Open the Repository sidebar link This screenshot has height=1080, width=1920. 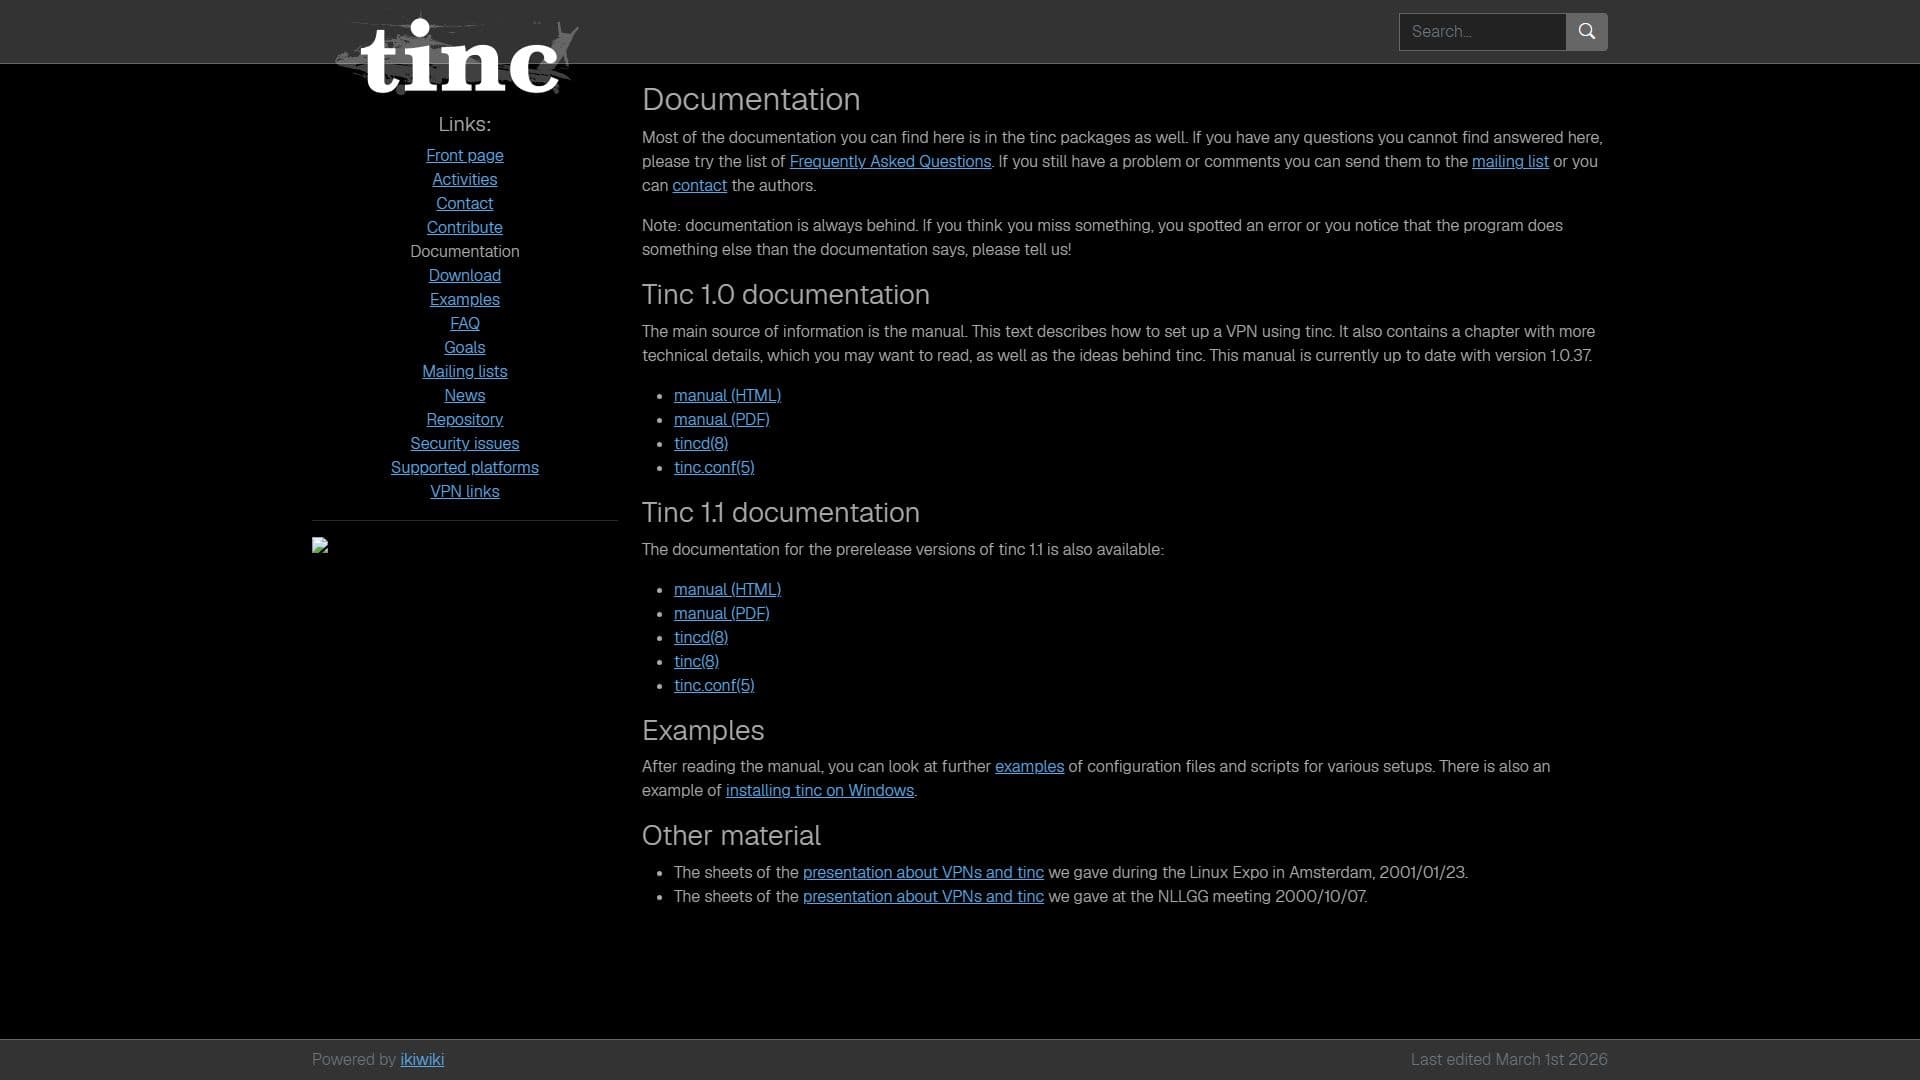pos(465,419)
